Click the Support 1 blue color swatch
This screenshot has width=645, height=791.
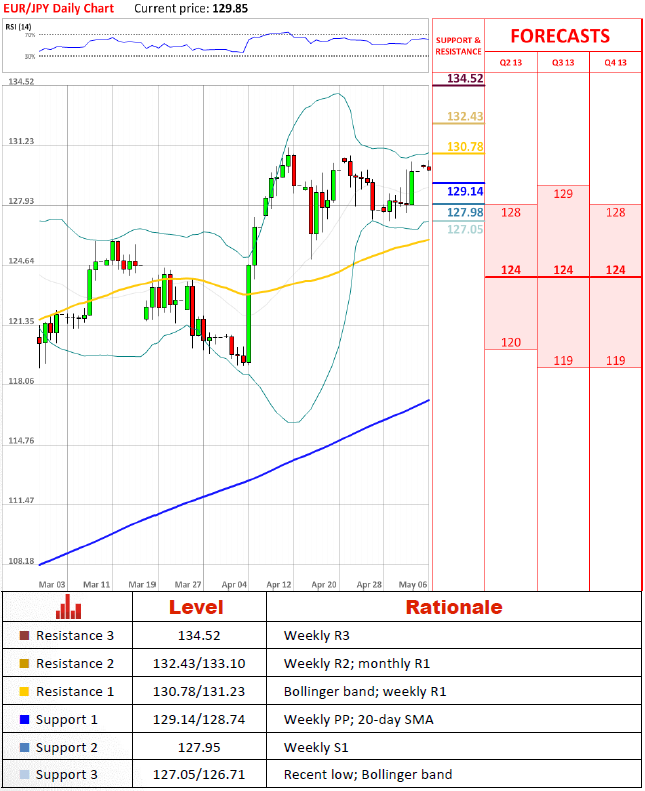point(24,719)
